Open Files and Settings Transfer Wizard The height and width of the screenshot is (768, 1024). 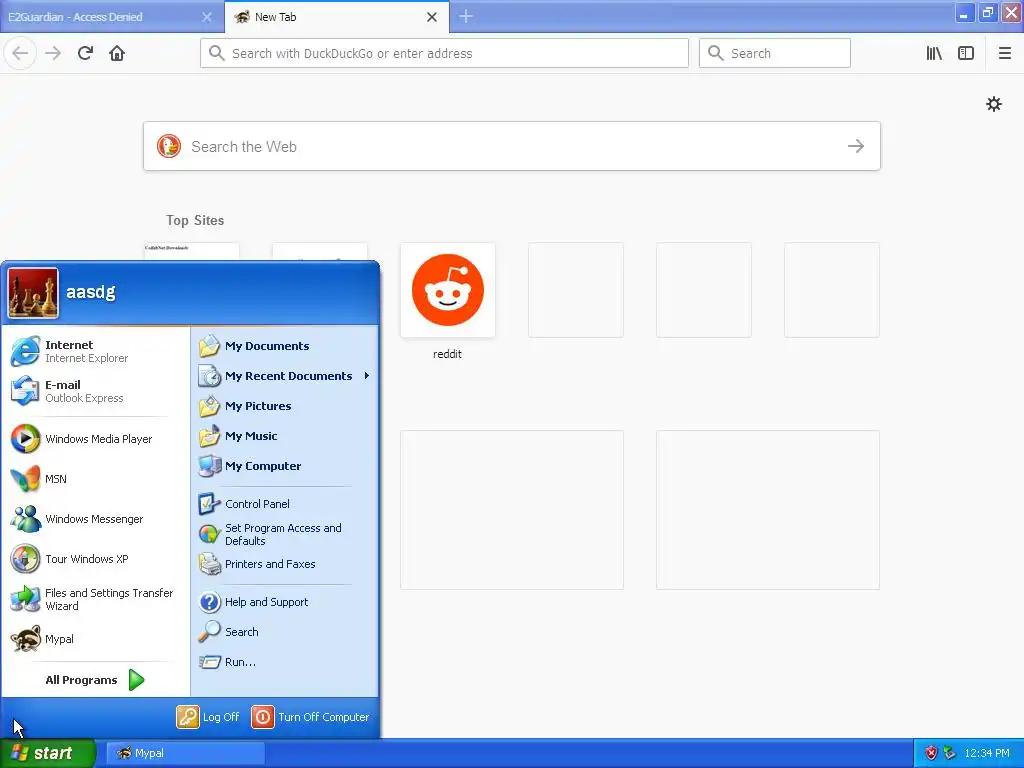click(x=95, y=599)
